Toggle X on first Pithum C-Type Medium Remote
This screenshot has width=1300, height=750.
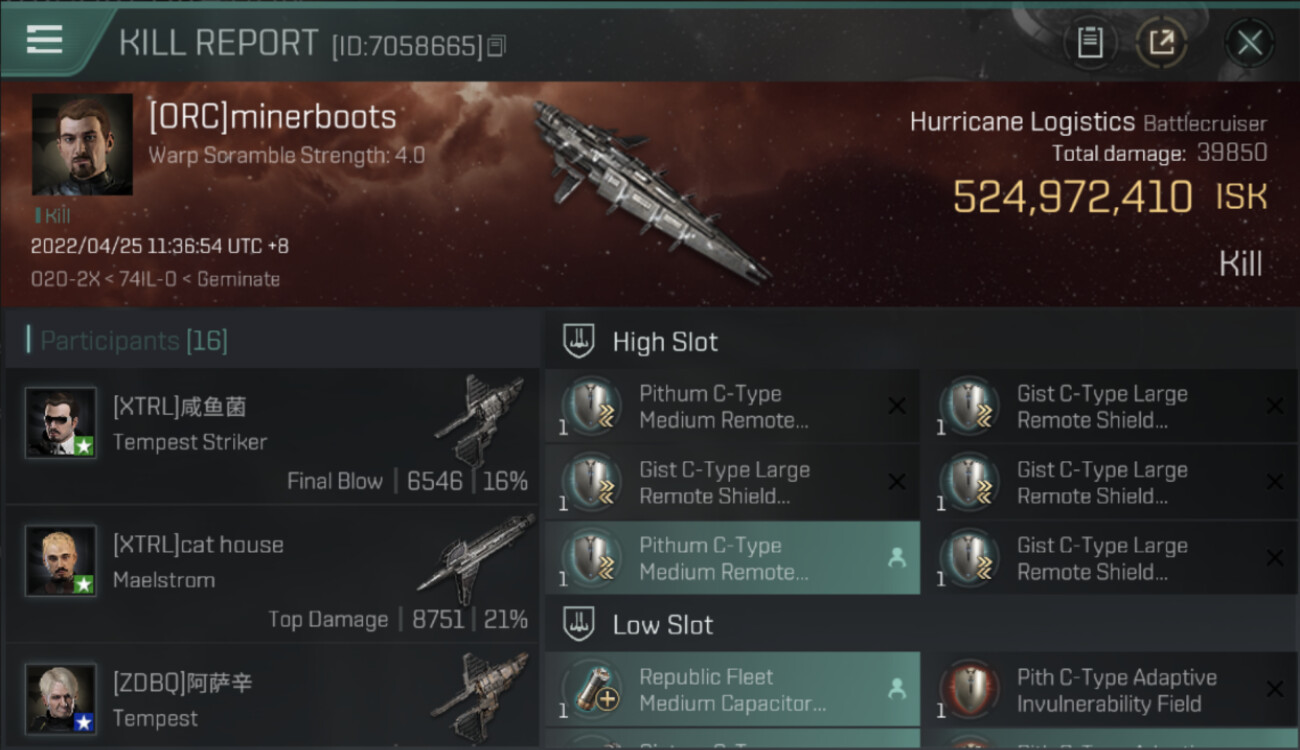tap(897, 406)
